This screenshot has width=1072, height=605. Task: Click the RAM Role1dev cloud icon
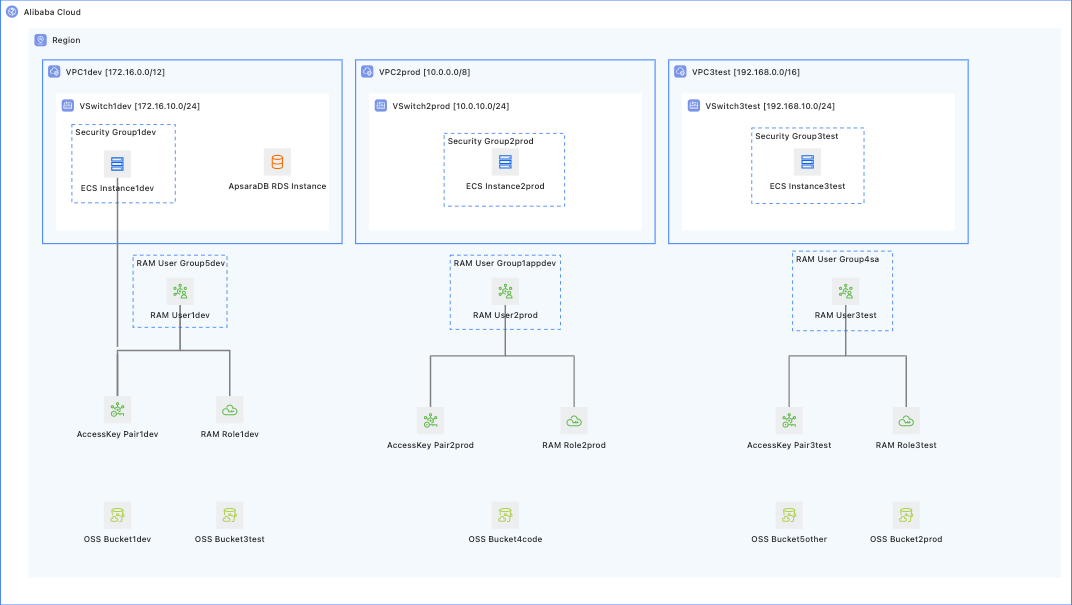230,409
